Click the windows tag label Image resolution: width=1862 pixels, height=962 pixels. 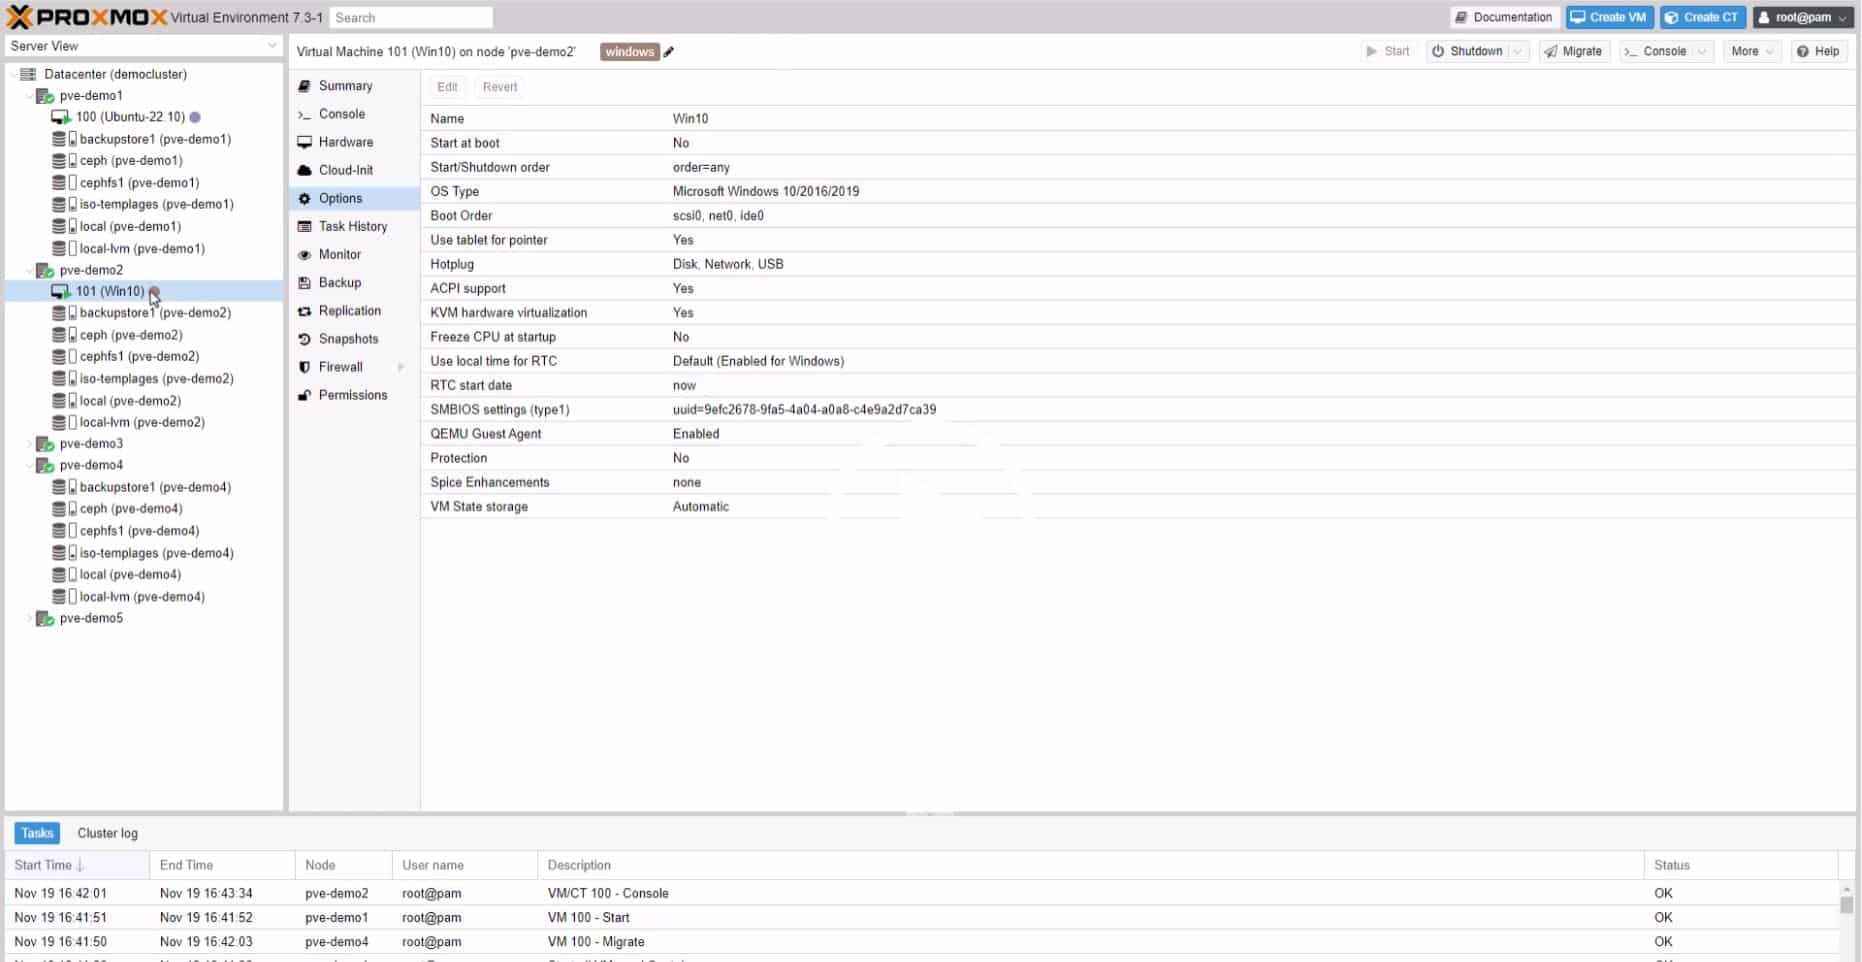pos(629,52)
